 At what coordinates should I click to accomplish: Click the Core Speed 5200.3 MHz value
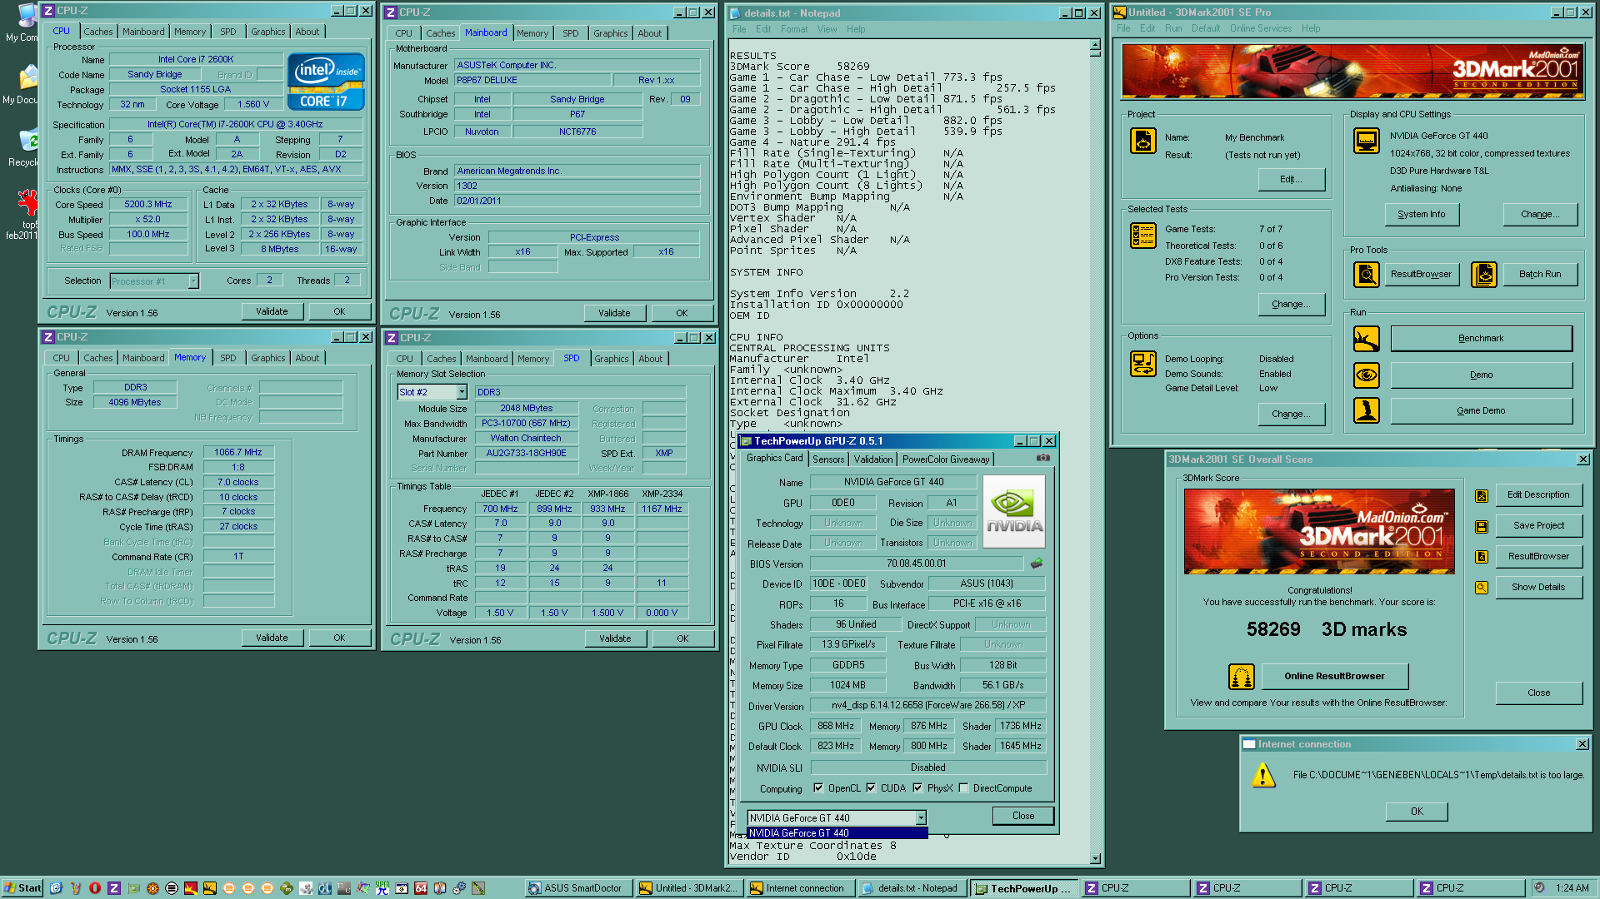147,204
